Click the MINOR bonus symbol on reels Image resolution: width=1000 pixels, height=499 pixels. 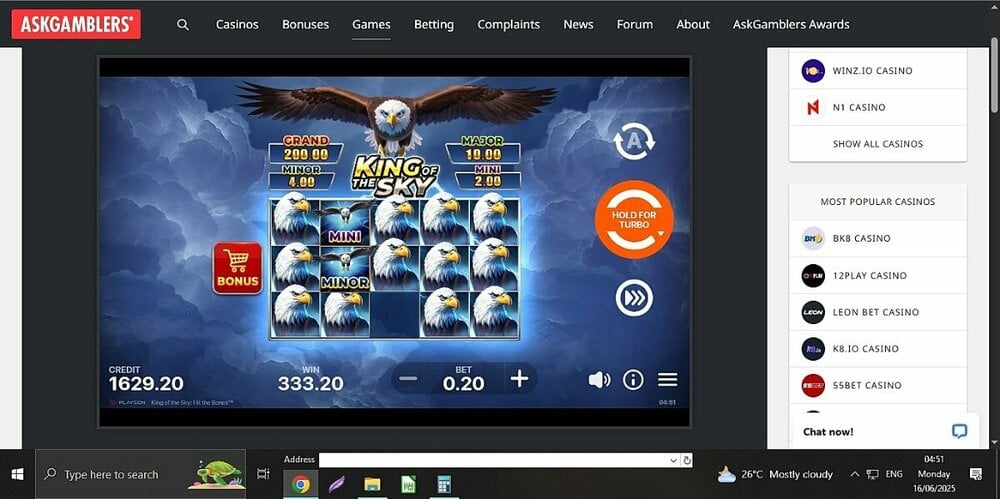345,269
